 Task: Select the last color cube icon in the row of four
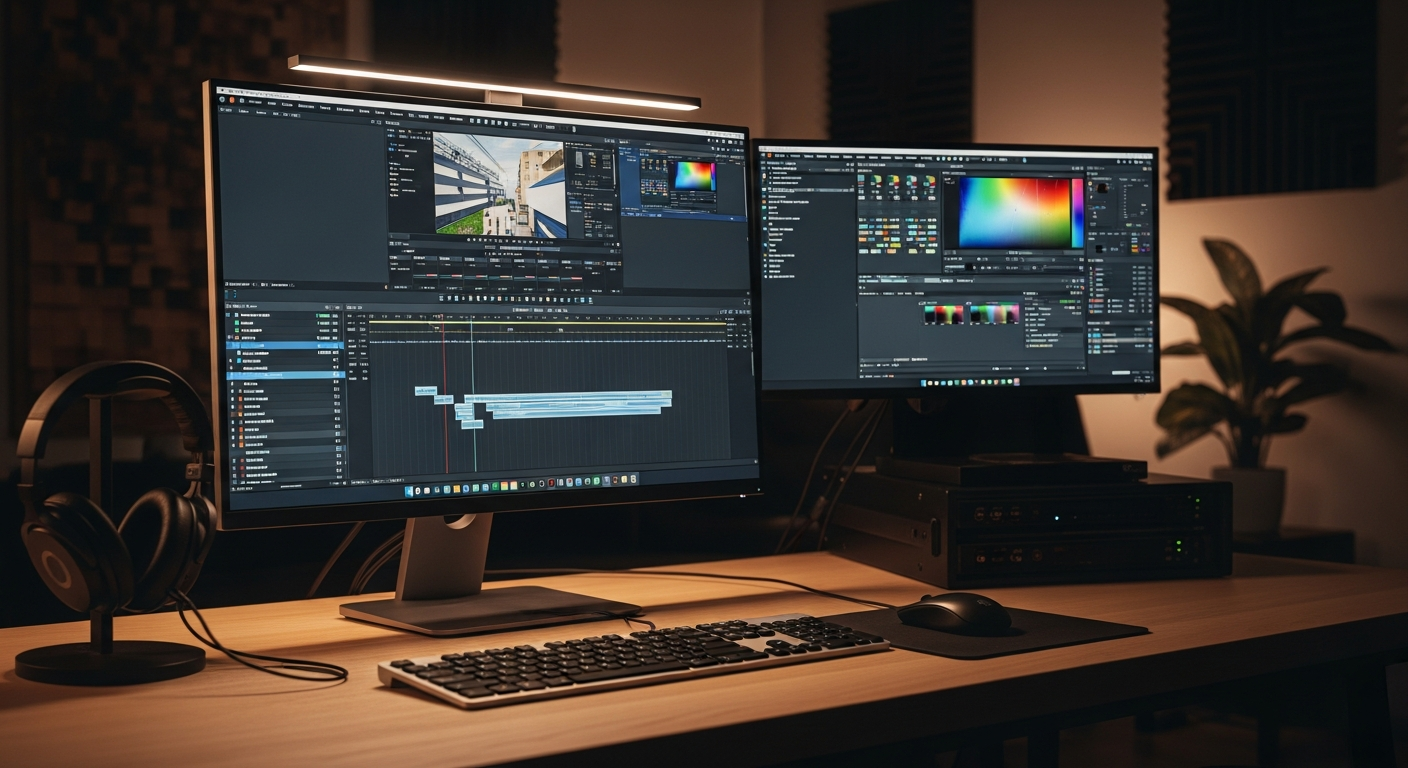pyautogui.click(x=929, y=183)
